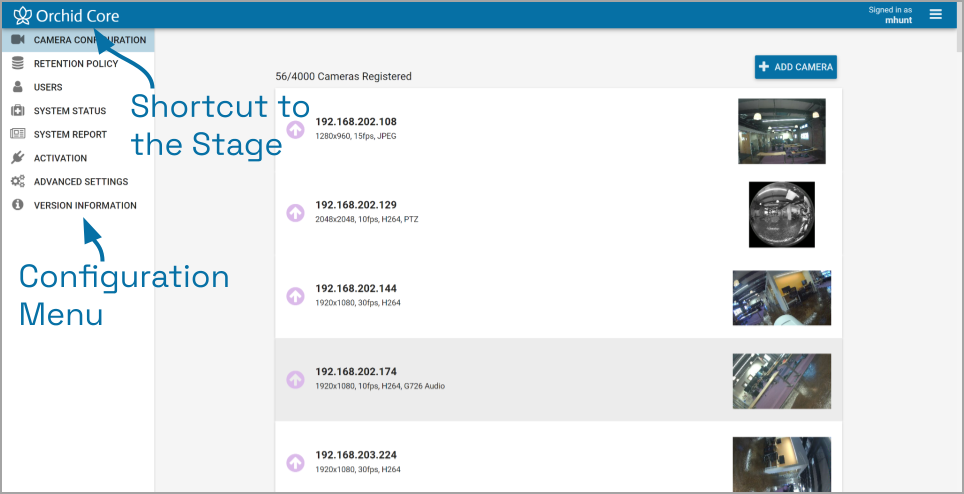View Version Information
The width and height of the screenshot is (964, 494).
click(x=77, y=205)
